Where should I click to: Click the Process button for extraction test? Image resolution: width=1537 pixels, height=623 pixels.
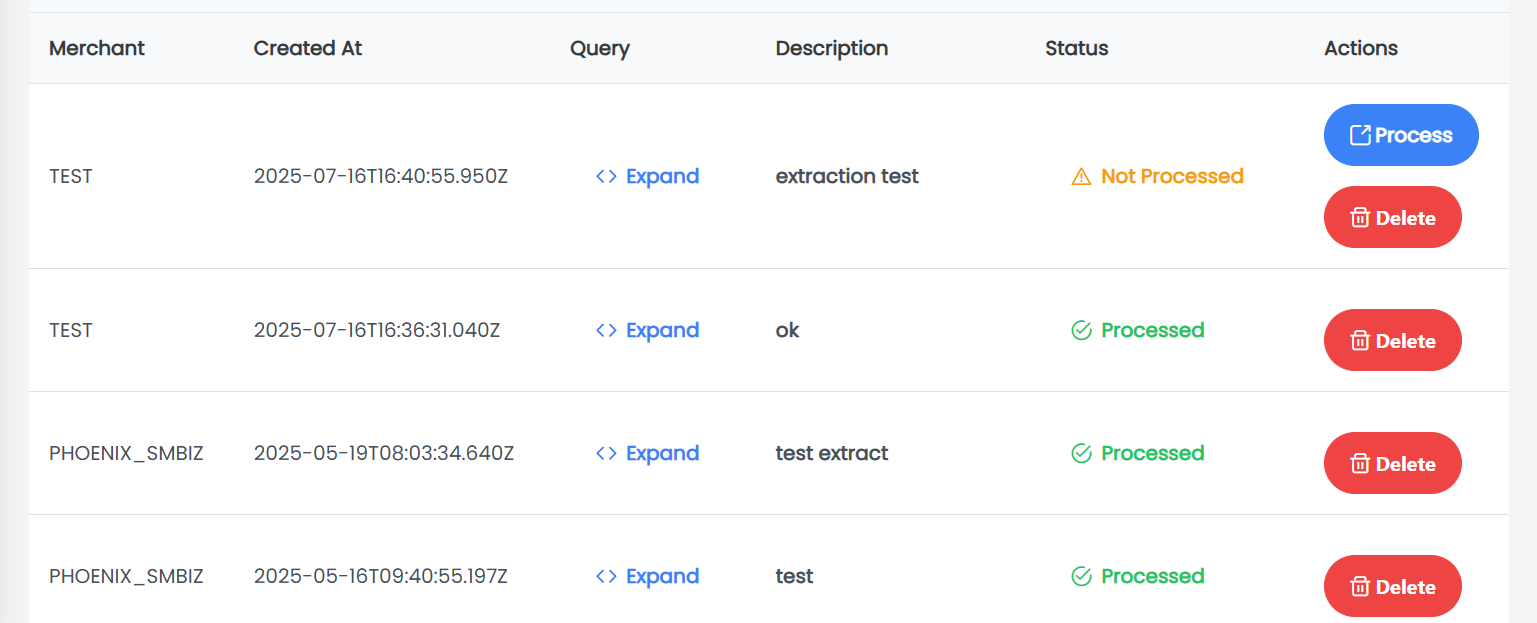(1401, 134)
